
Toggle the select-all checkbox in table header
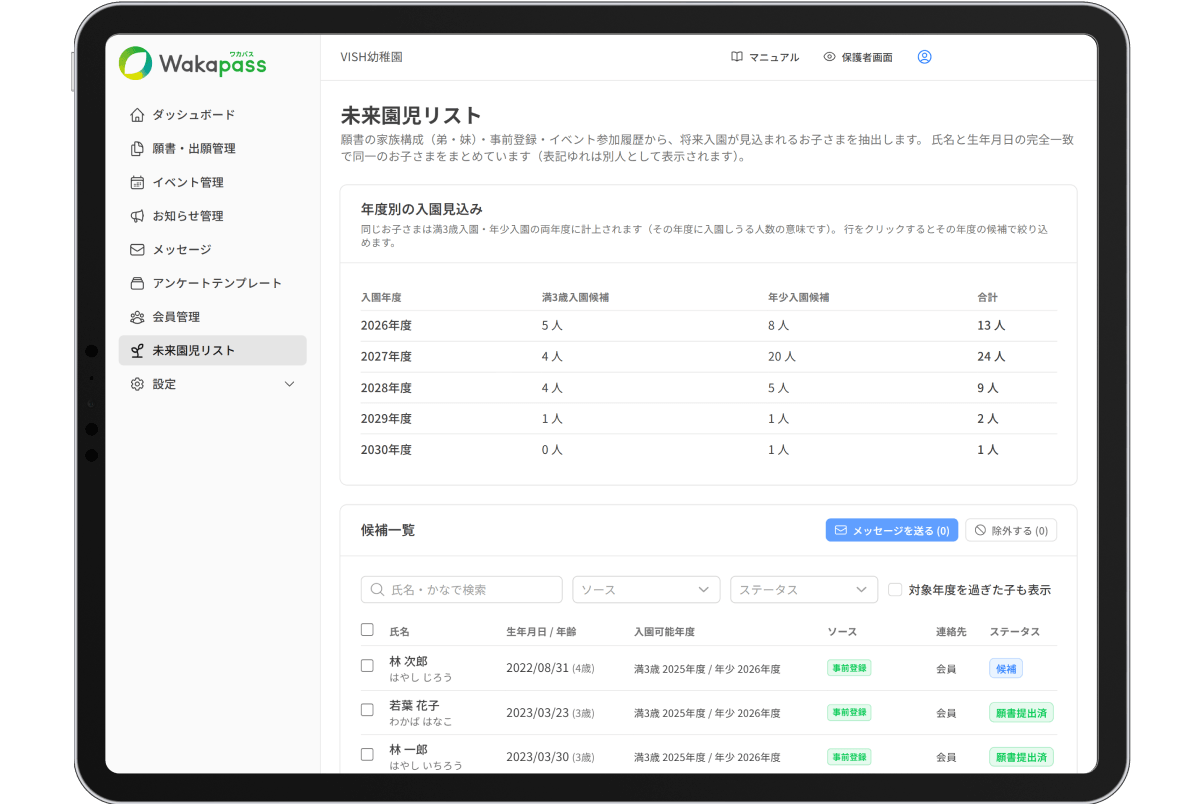(x=367, y=630)
